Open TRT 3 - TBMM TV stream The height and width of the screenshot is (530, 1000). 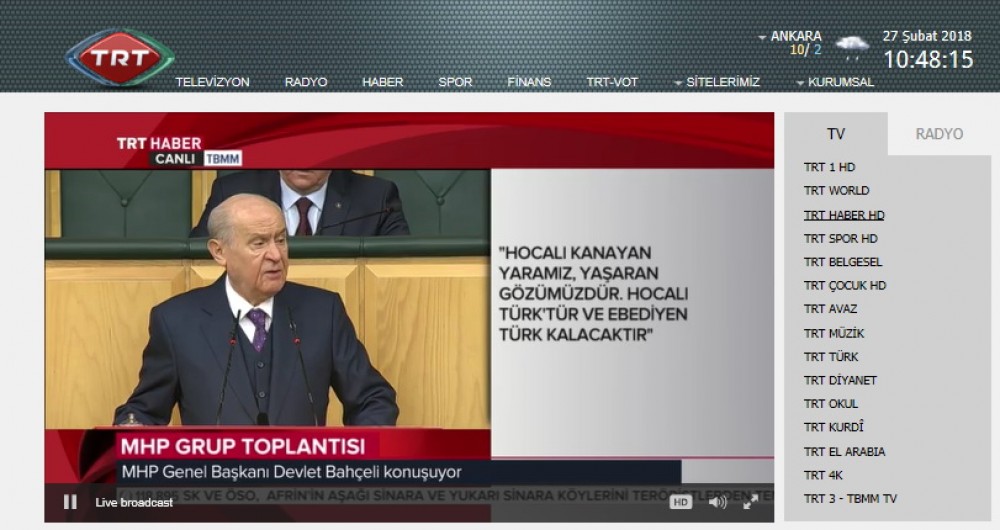click(x=850, y=499)
